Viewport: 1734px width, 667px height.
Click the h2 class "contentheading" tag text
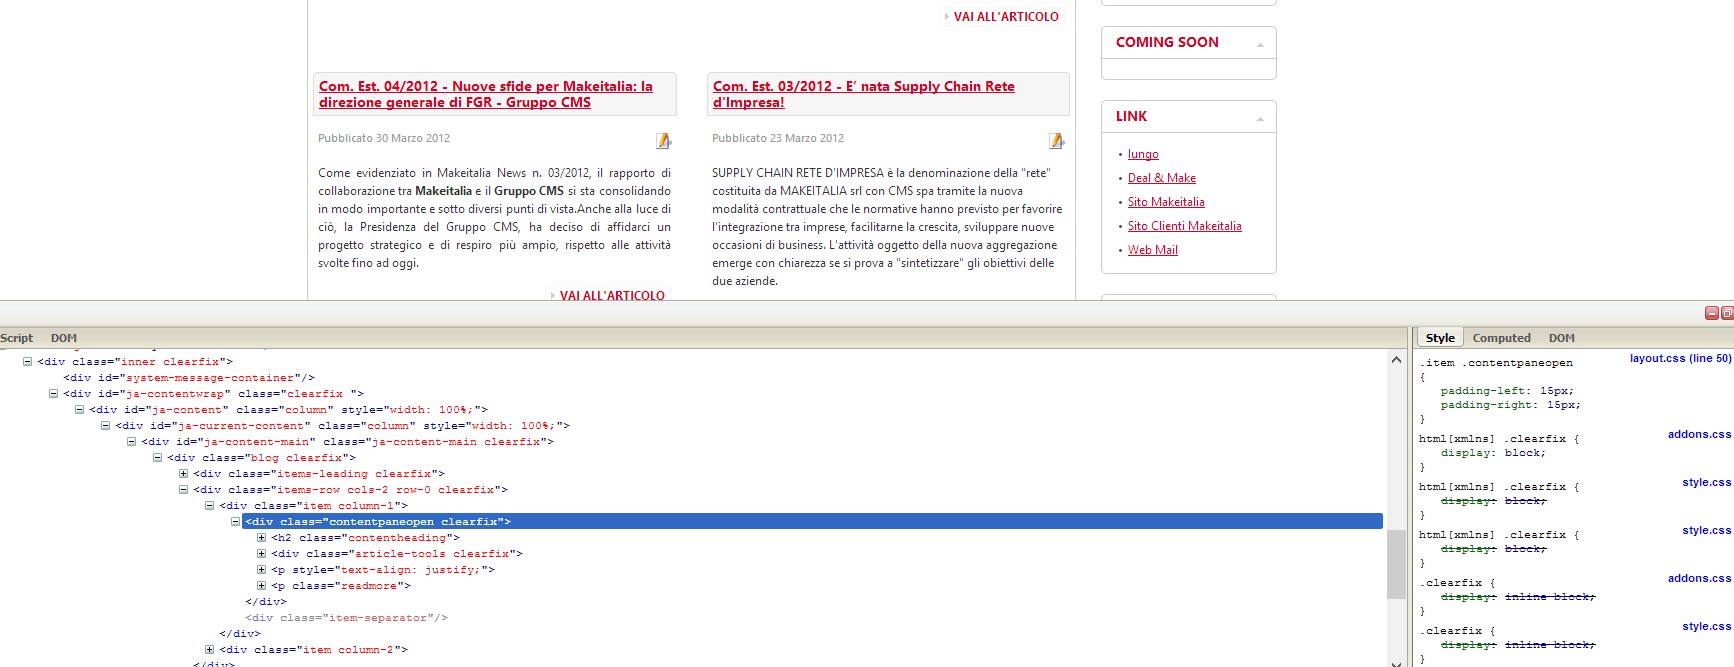pos(365,538)
